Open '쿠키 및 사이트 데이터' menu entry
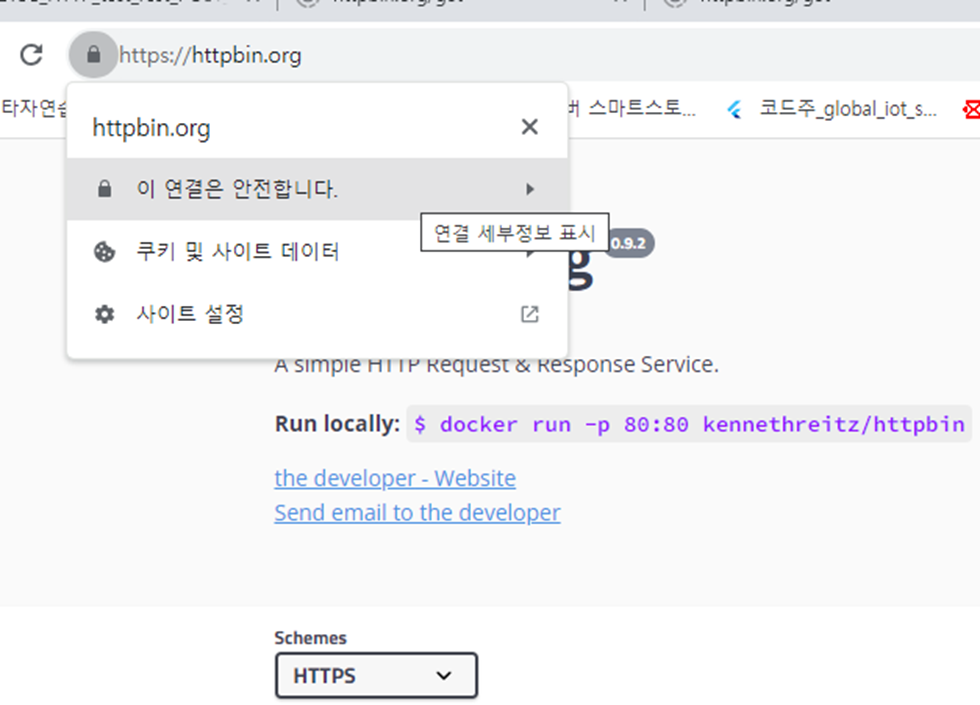The height and width of the screenshot is (705, 980). (317, 251)
